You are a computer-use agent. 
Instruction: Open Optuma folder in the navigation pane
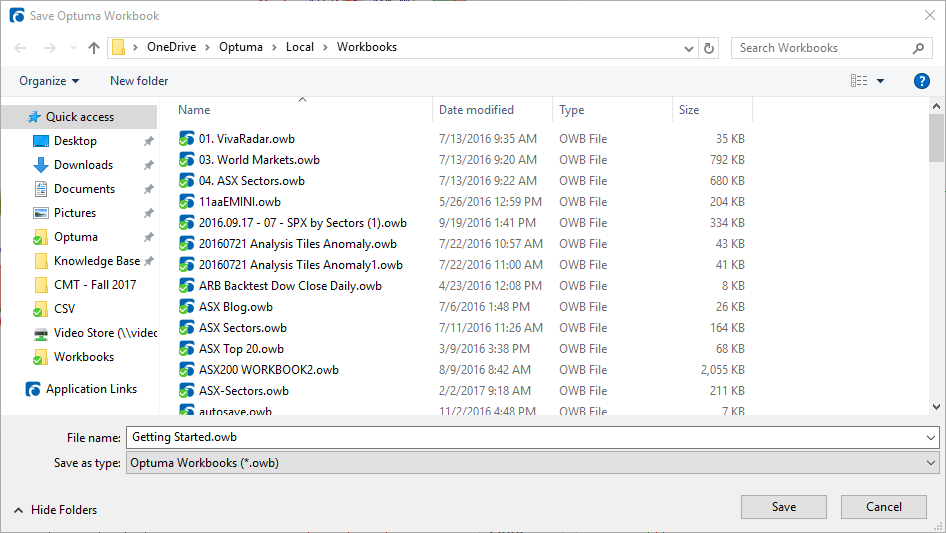(x=75, y=237)
